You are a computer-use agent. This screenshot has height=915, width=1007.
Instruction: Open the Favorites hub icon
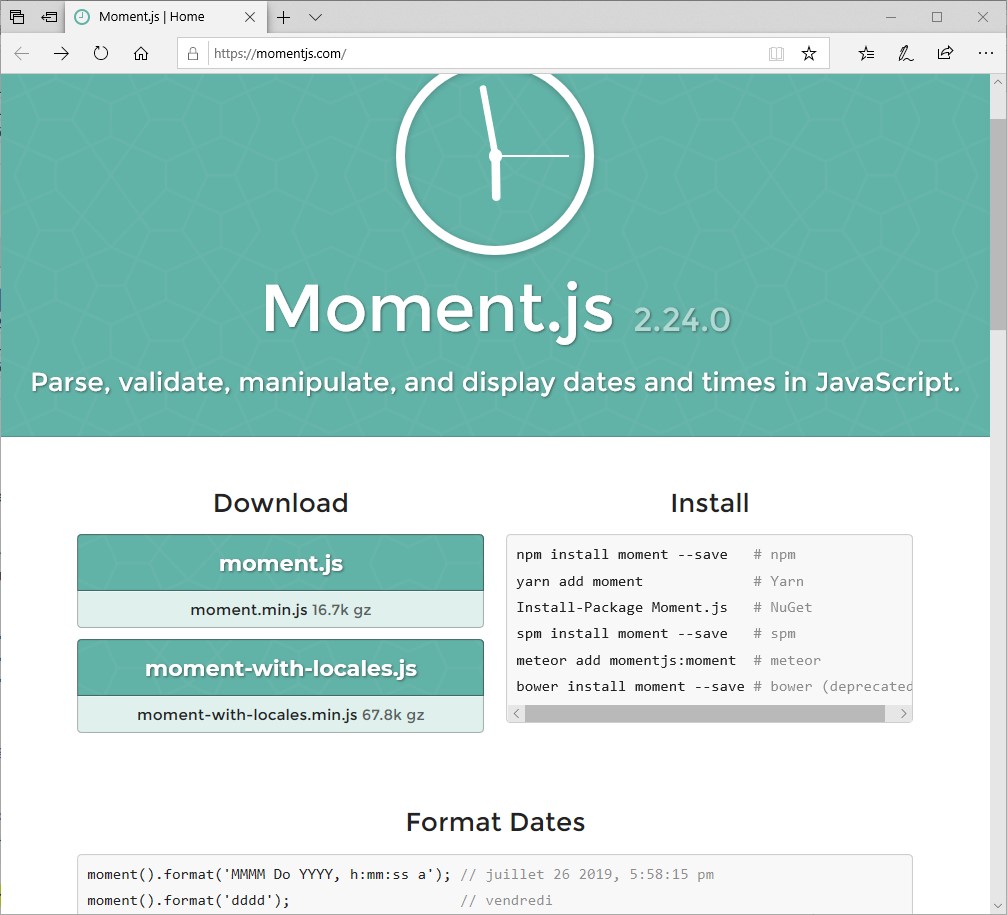click(x=866, y=53)
